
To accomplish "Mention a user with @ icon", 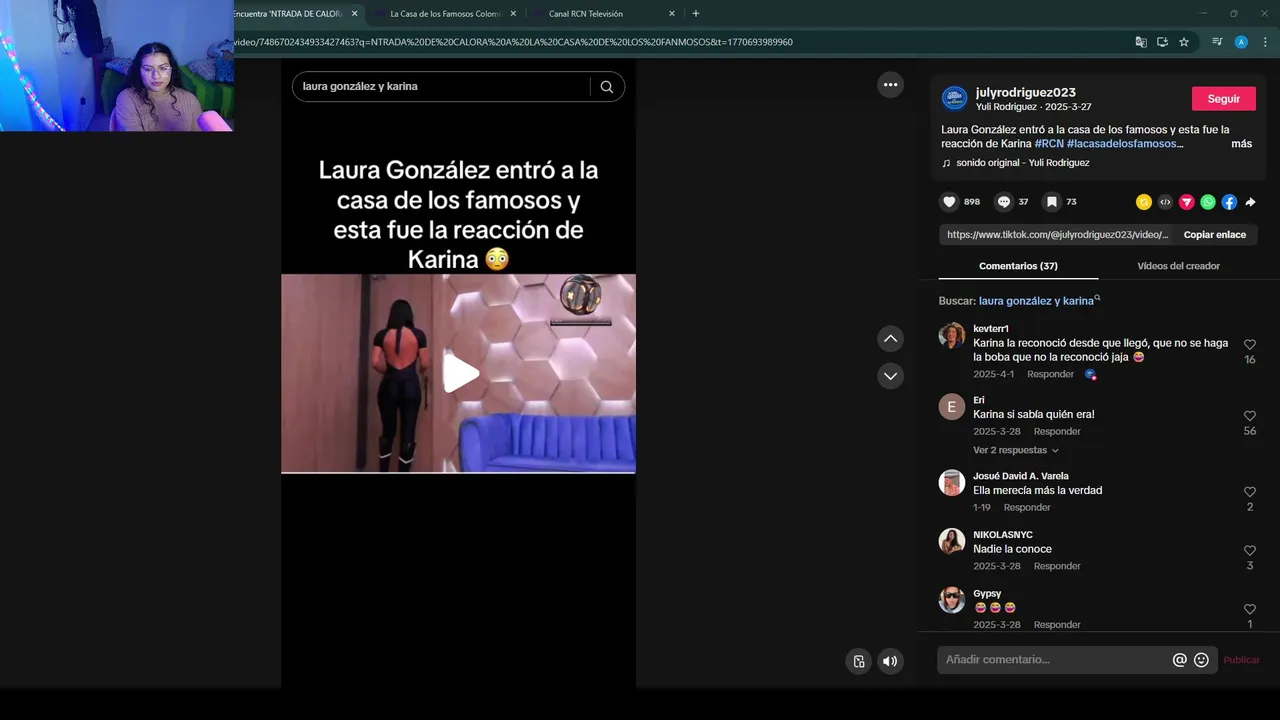I will [x=1180, y=660].
